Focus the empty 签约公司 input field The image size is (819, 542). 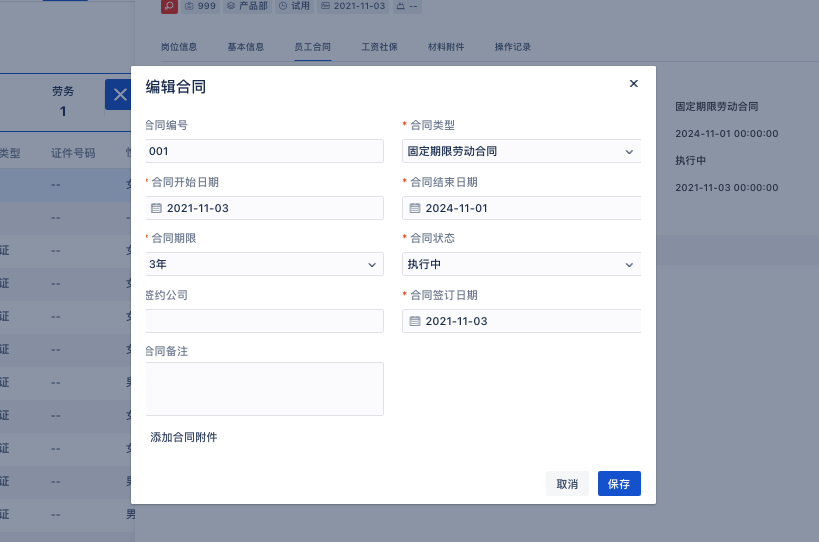264,321
